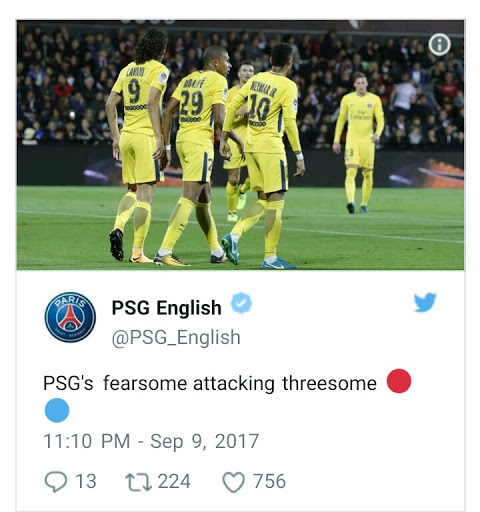480x512 pixels.
Task: Click the number 9 jersey in the photo
Action: click(140, 97)
